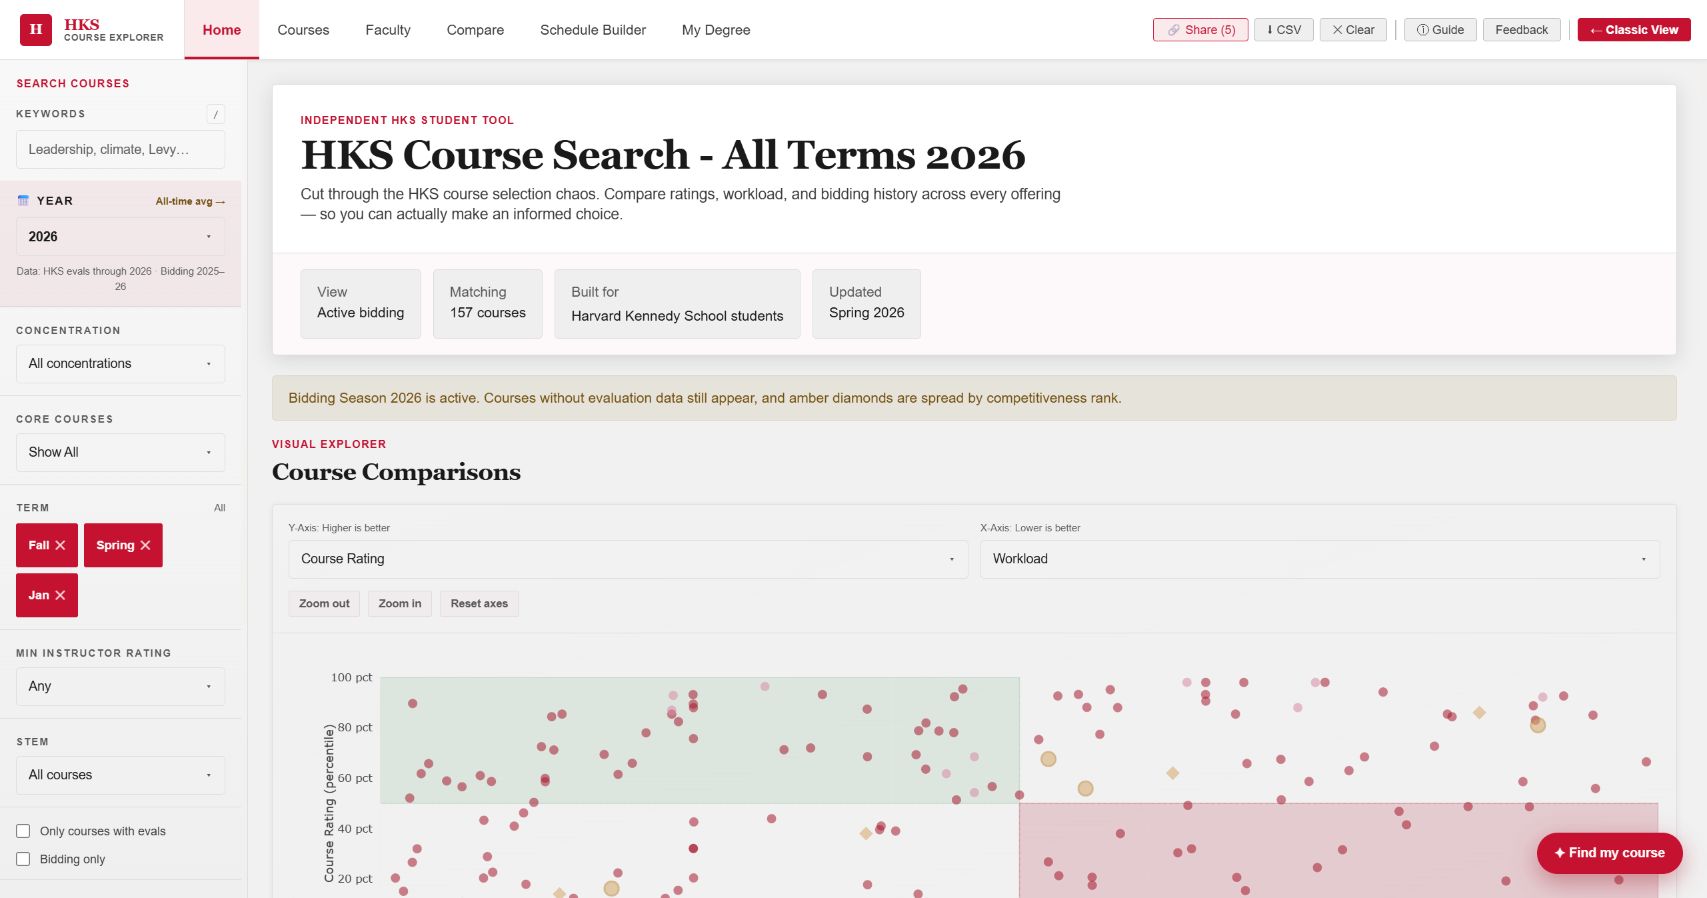Screen dimensions: 1707x898
Task: Click the bidding season active banner text
Action: 705,398
